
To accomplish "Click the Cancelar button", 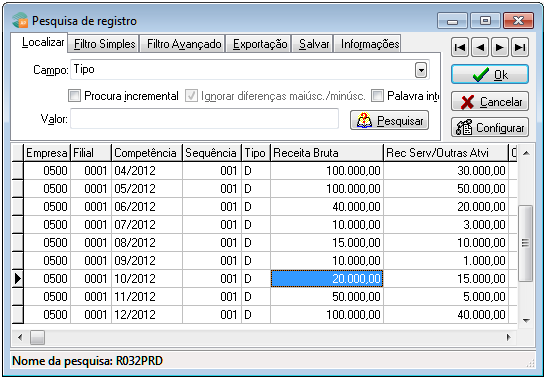I will [490, 102].
